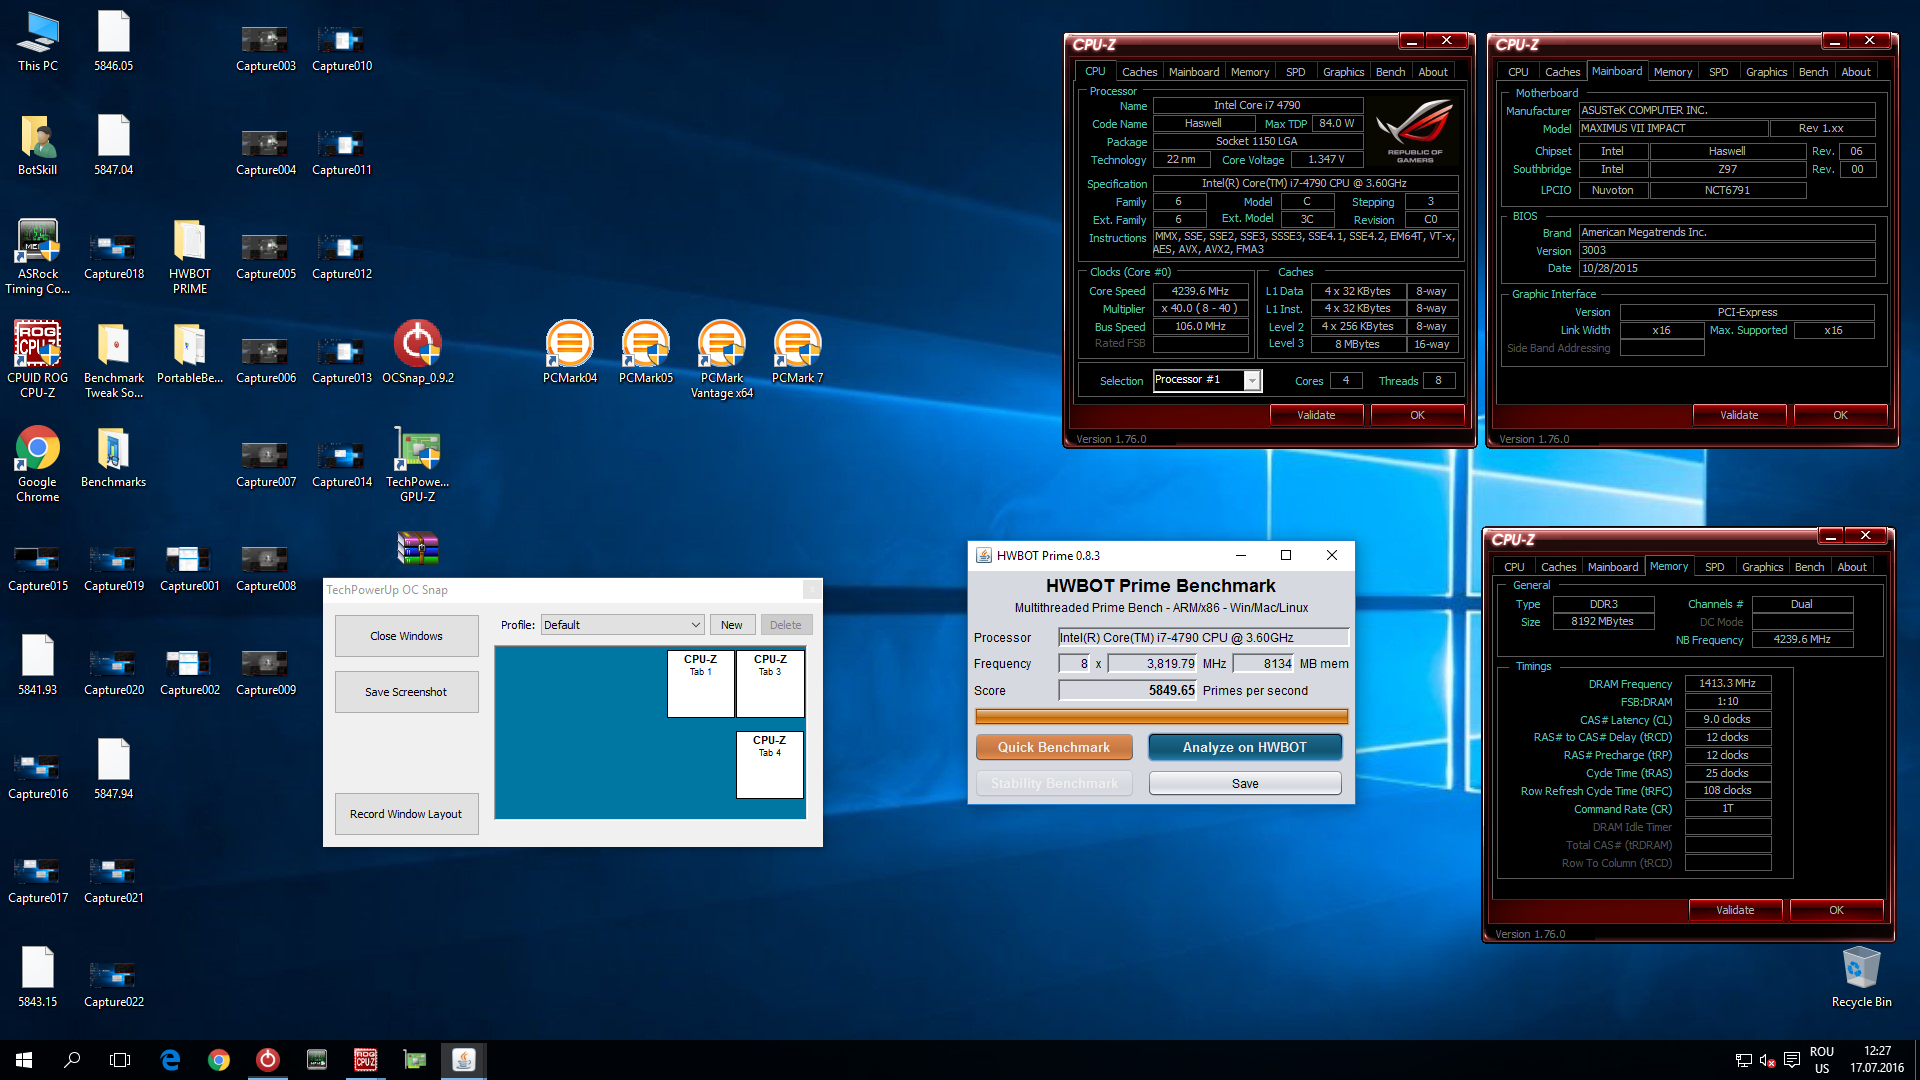Click Record Window Layout button
Viewport: 1920px width, 1080px height.
tap(406, 814)
